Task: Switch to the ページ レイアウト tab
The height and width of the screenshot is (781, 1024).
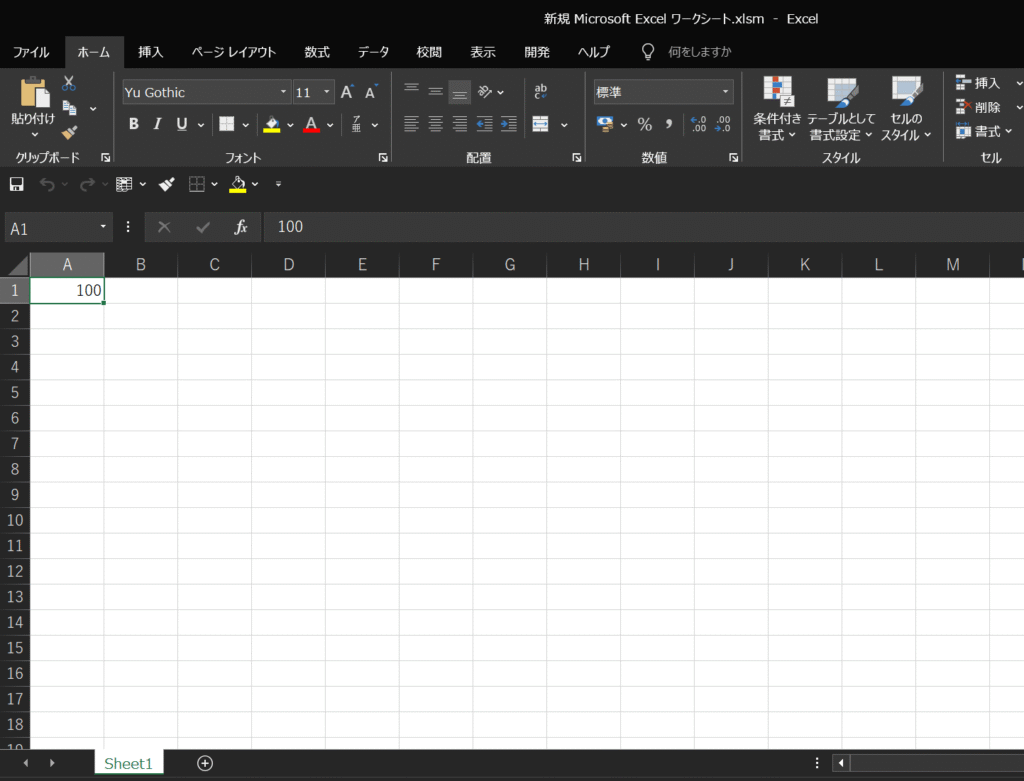Action: [234, 52]
